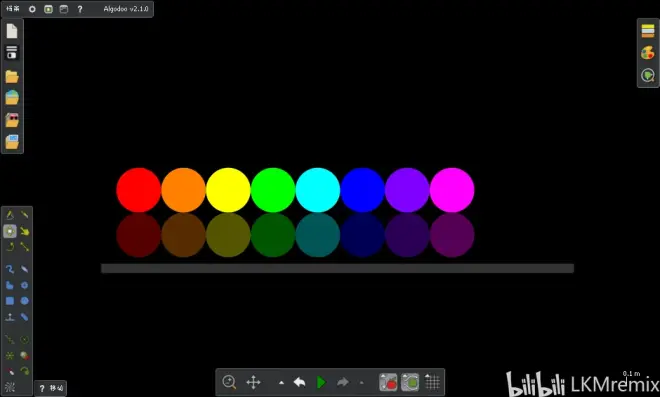Select the blue Box tool

click(10, 301)
